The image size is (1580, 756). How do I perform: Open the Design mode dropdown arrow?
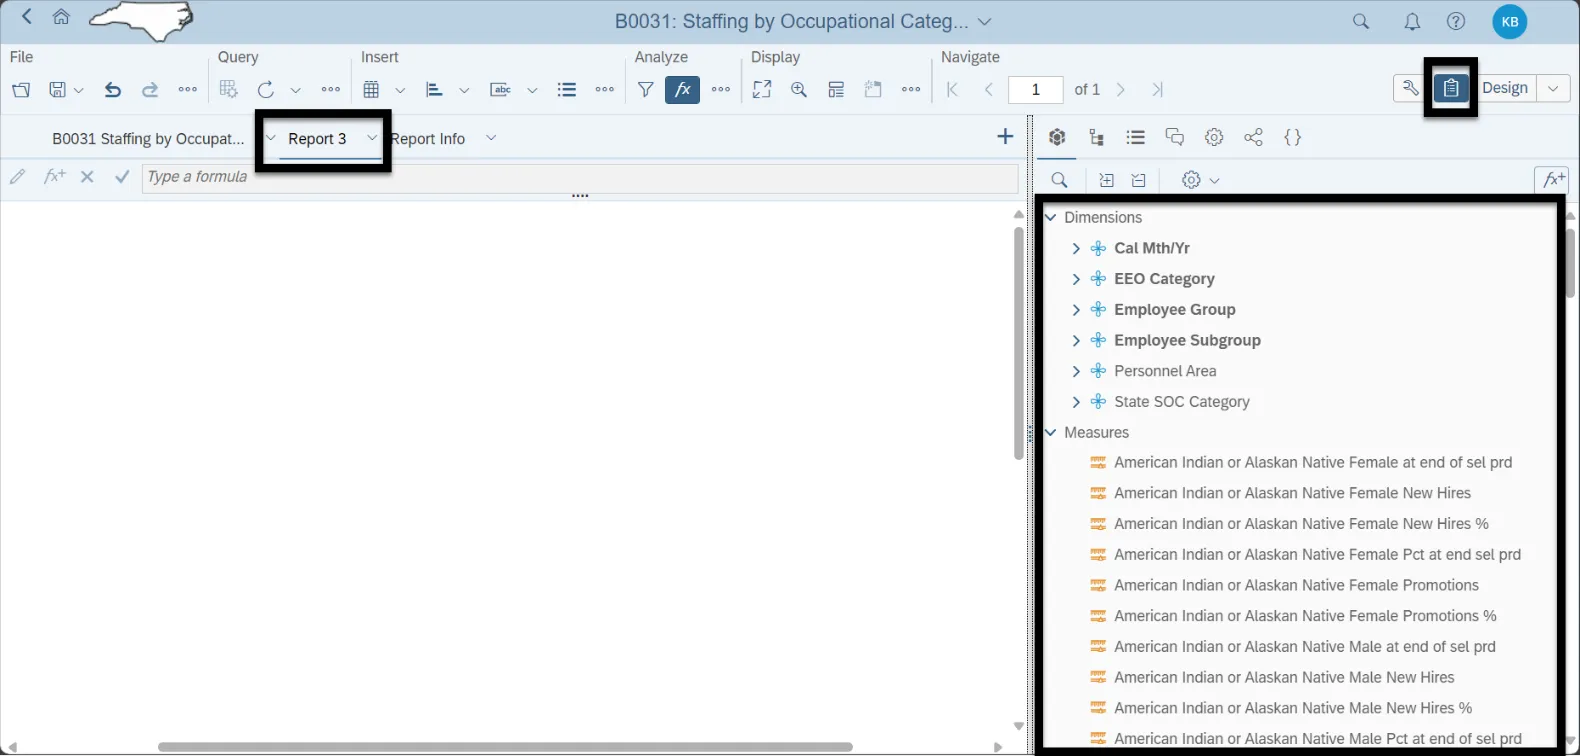click(1553, 88)
